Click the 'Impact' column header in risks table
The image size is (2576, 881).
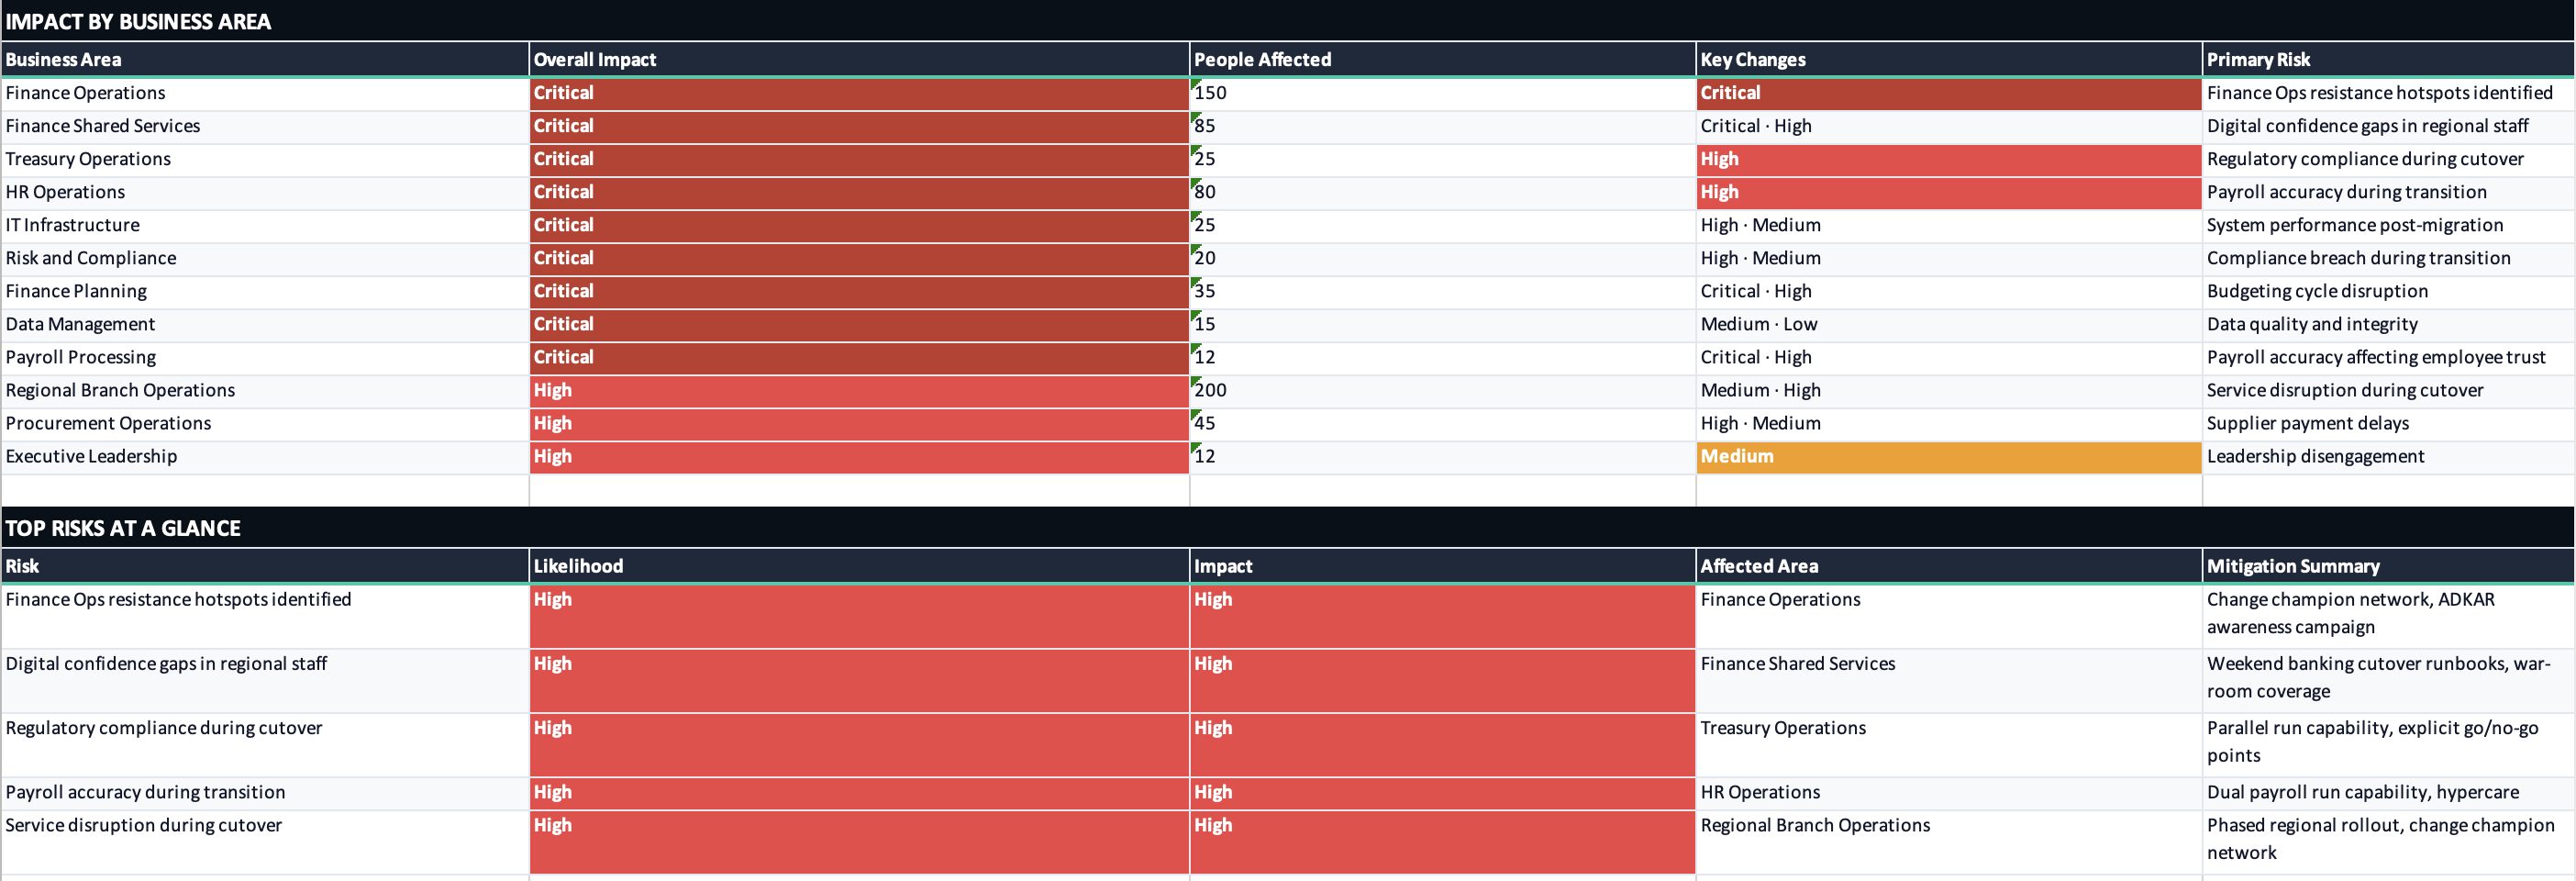[x=1442, y=566]
